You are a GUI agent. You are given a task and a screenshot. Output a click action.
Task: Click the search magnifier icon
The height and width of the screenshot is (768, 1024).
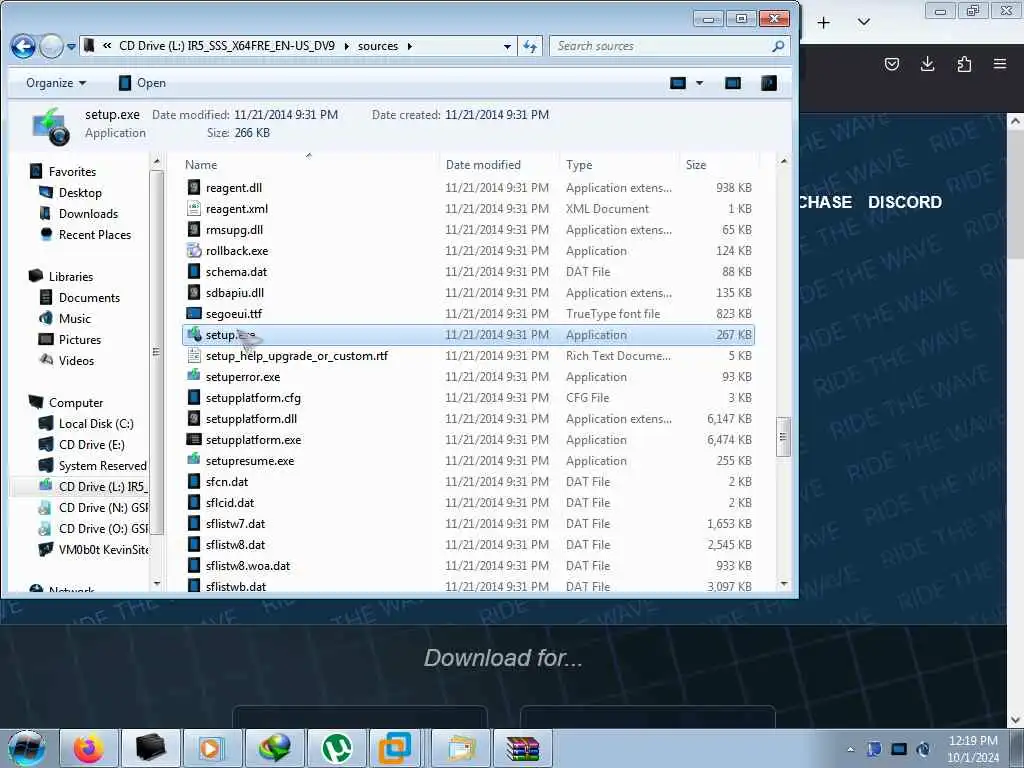778,46
